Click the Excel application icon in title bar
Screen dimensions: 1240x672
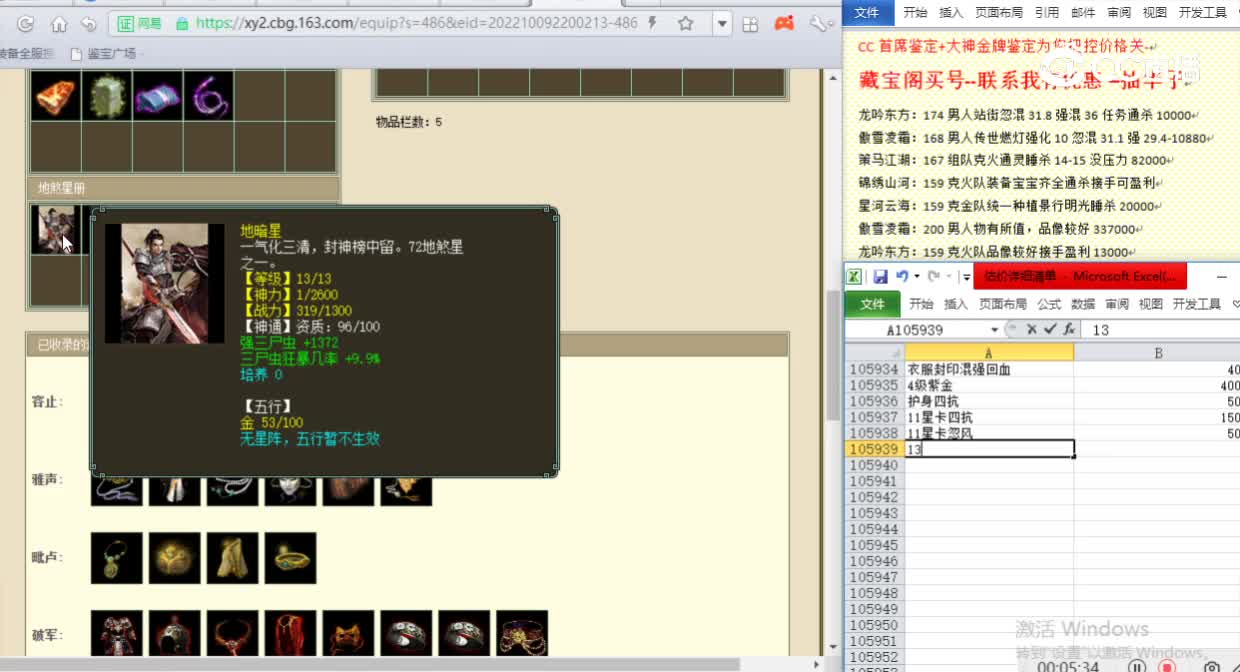point(854,277)
